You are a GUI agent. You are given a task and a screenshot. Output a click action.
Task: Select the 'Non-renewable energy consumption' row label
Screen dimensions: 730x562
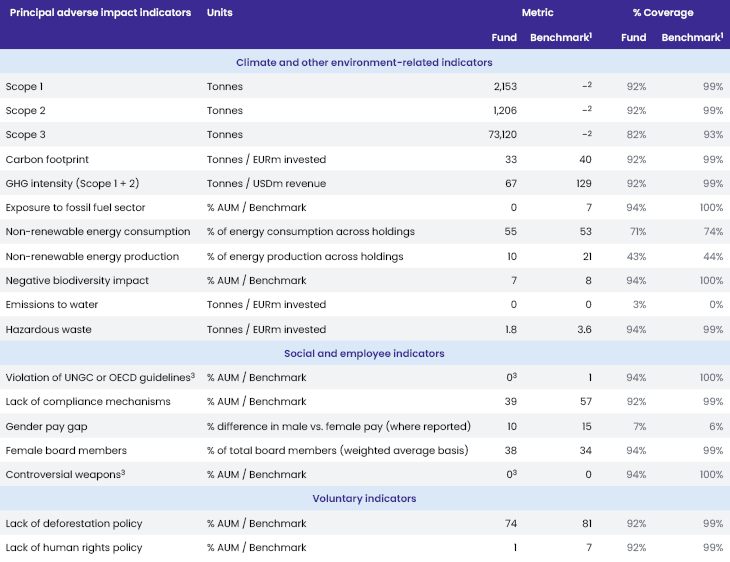(x=84, y=232)
